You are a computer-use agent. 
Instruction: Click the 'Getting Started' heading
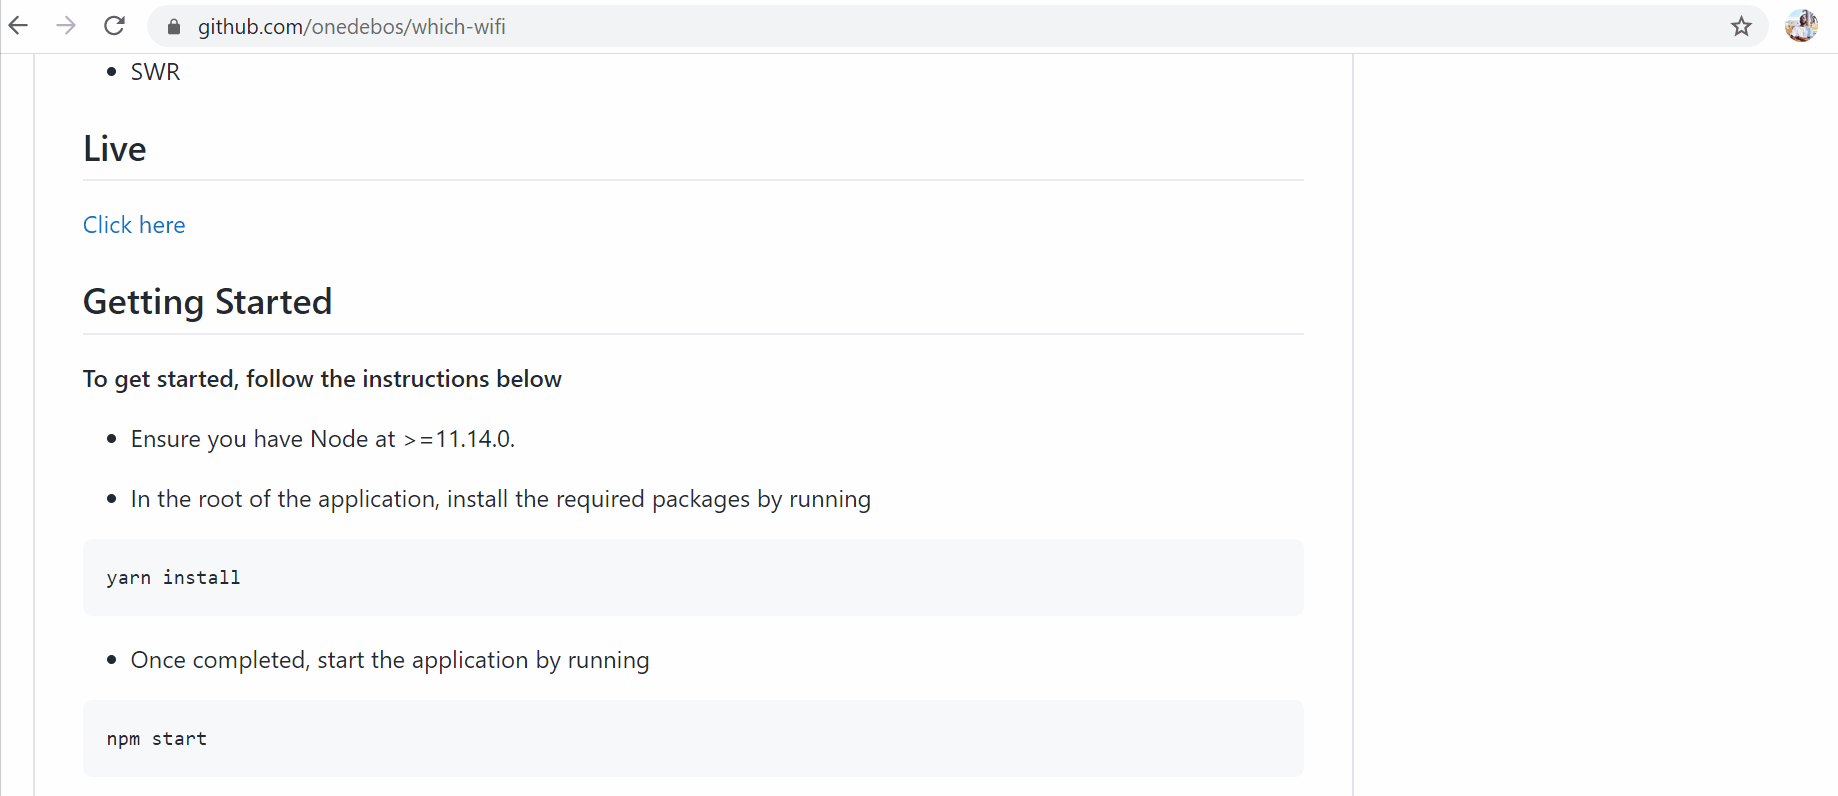click(x=207, y=302)
